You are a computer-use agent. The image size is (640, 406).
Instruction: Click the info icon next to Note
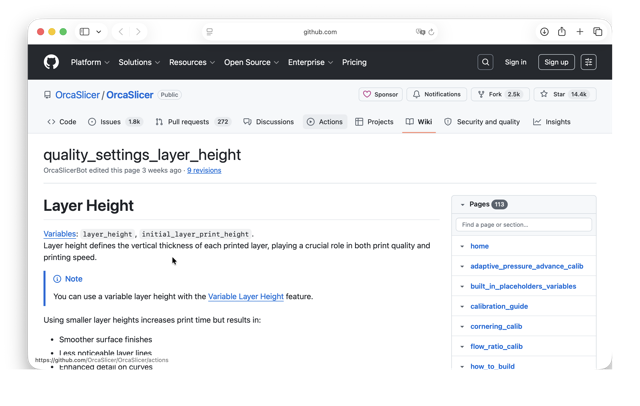point(57,279)
